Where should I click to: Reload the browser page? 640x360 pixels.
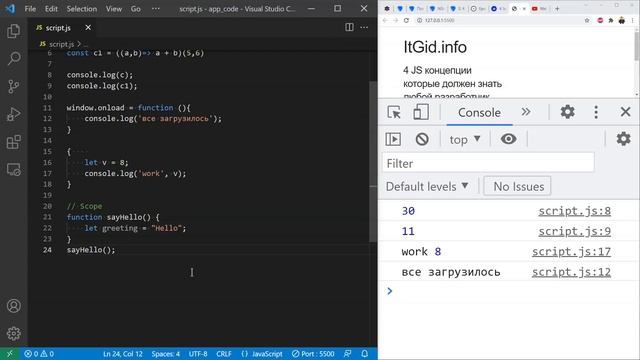[x=406, y=20]
